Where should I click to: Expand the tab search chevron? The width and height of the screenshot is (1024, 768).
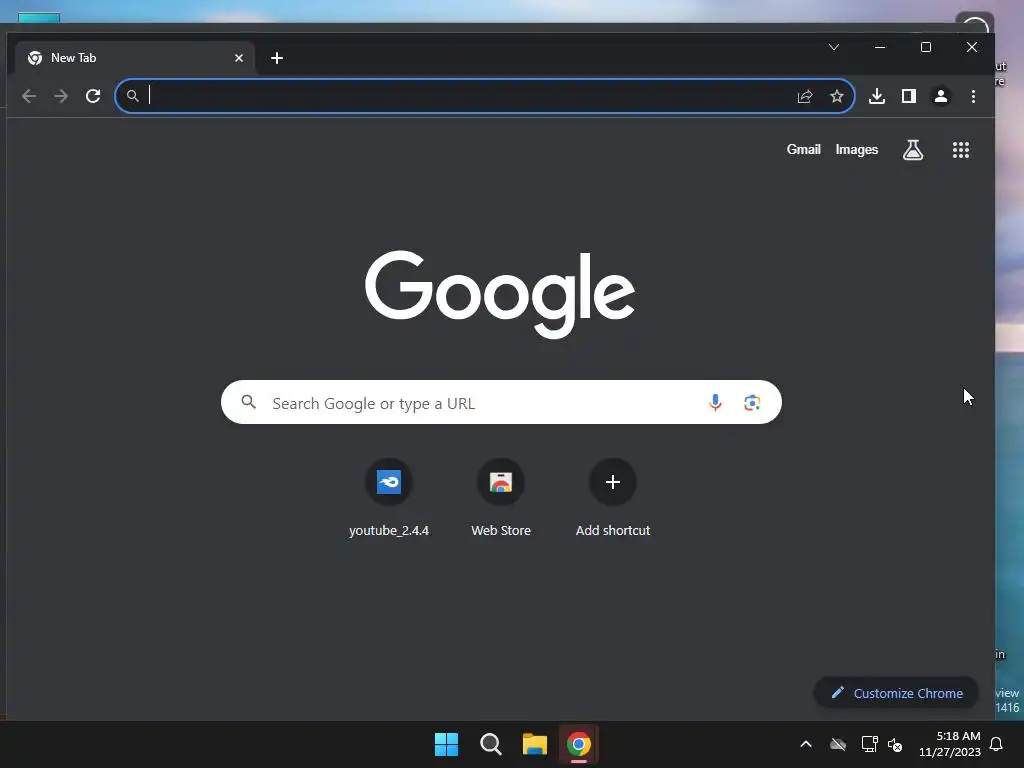833,47
